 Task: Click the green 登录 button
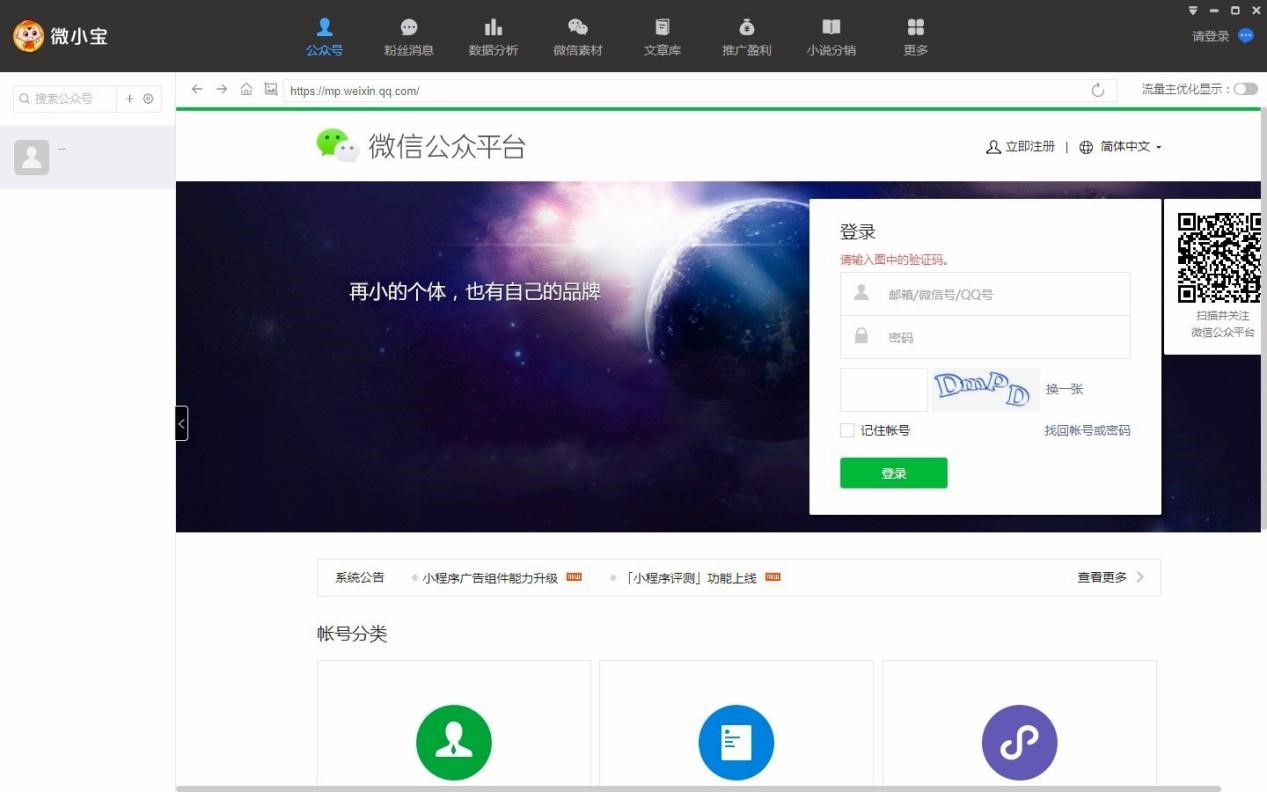point(893,473)
